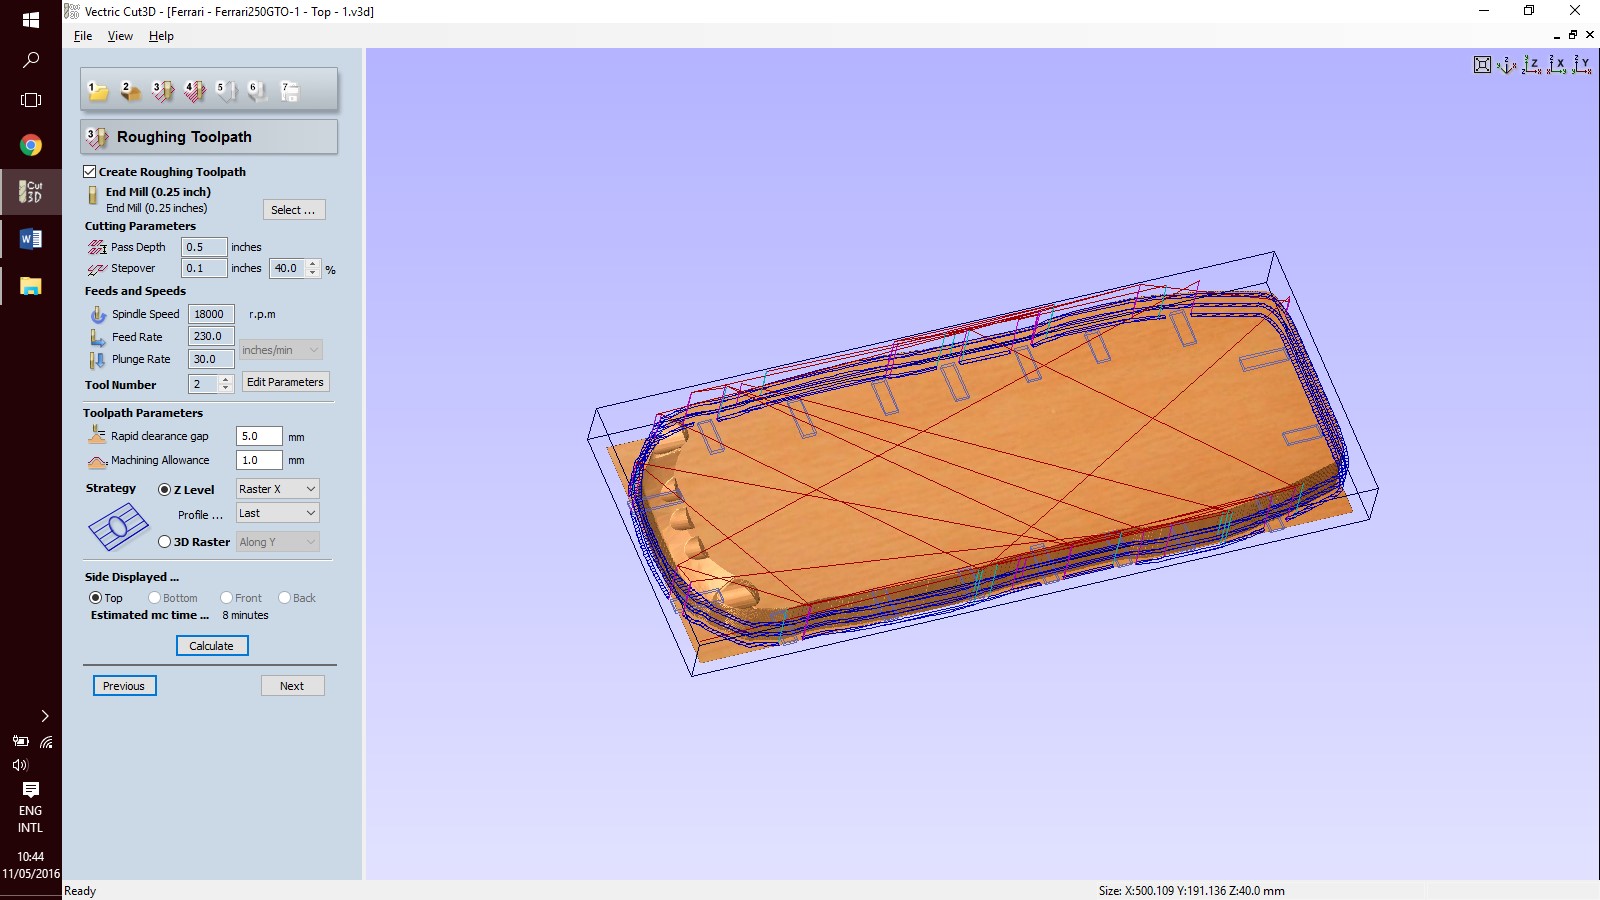The width and height of the screenshot is (1600, 900).
Task: View model down the Z axis
Action: (1532, 65)
